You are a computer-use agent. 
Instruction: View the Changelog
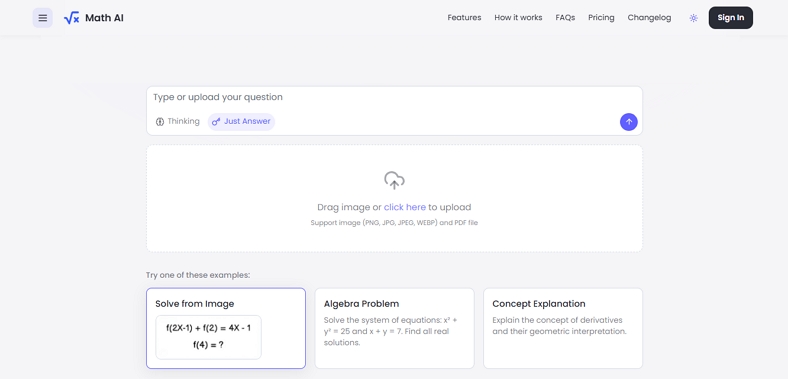pos(649,18)
